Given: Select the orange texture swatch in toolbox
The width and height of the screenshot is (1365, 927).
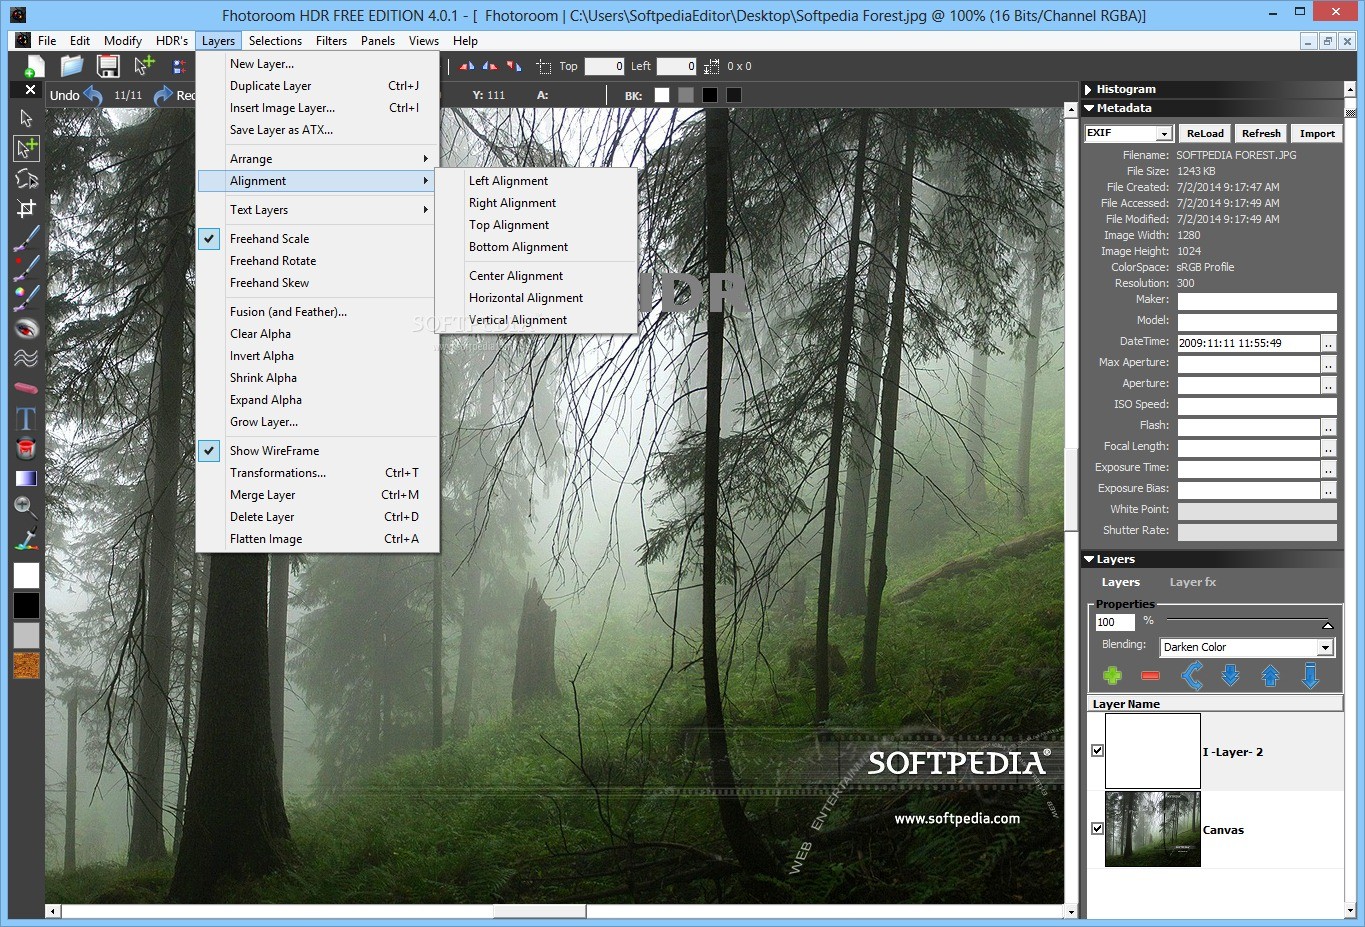Looking at the screenshot, I should 26,666.
